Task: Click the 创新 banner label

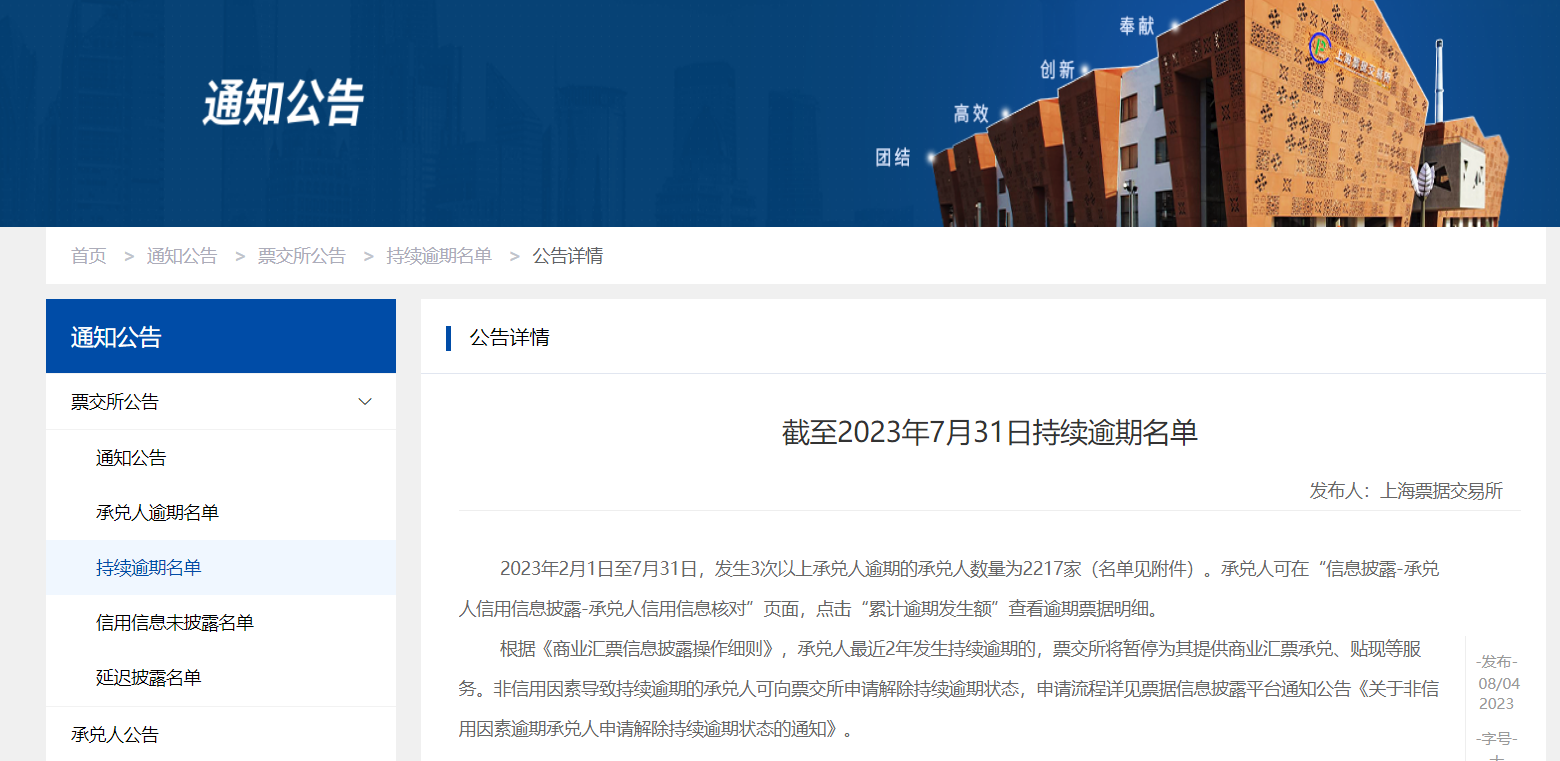Action: click(x=1057, y=70)
